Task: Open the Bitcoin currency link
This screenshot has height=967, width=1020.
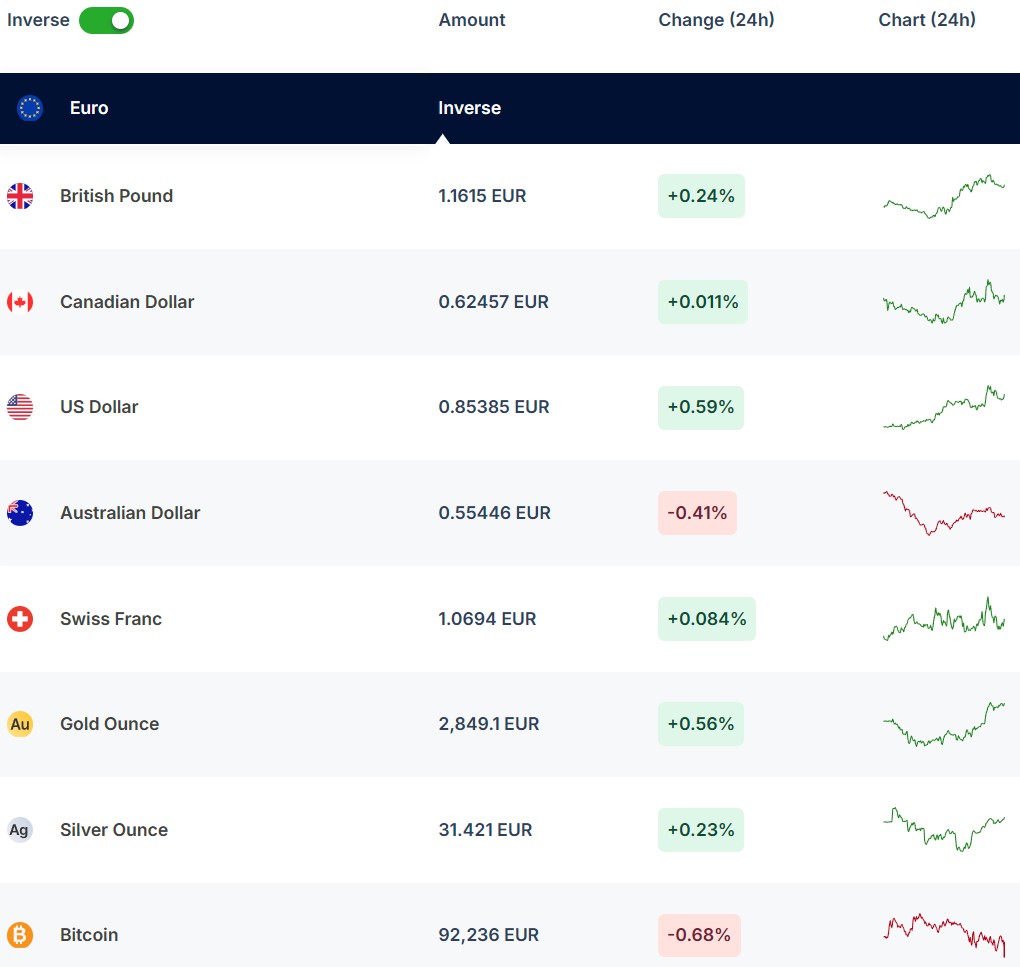Action: pyautogui.click(x=89, y=935)
